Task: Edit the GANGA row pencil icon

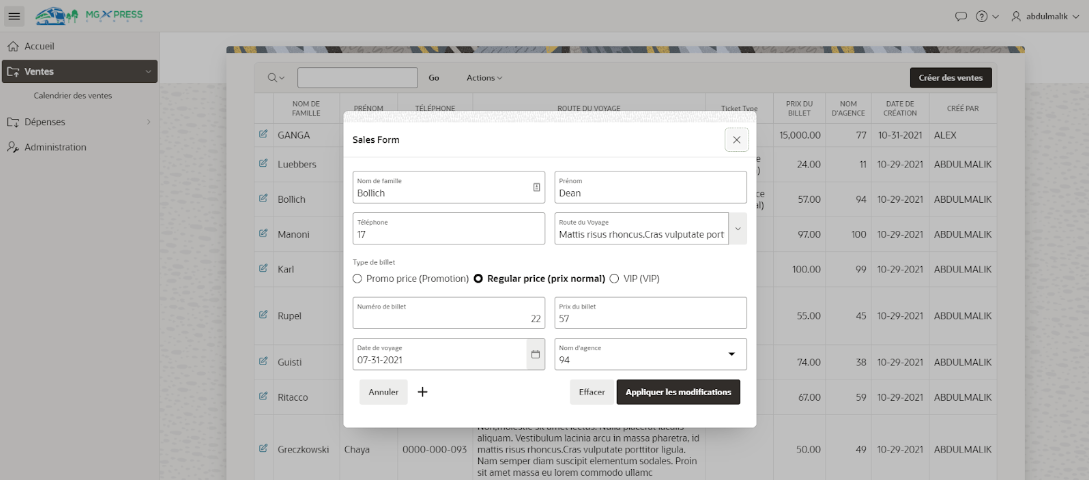Action: click(x=263, y=134)
